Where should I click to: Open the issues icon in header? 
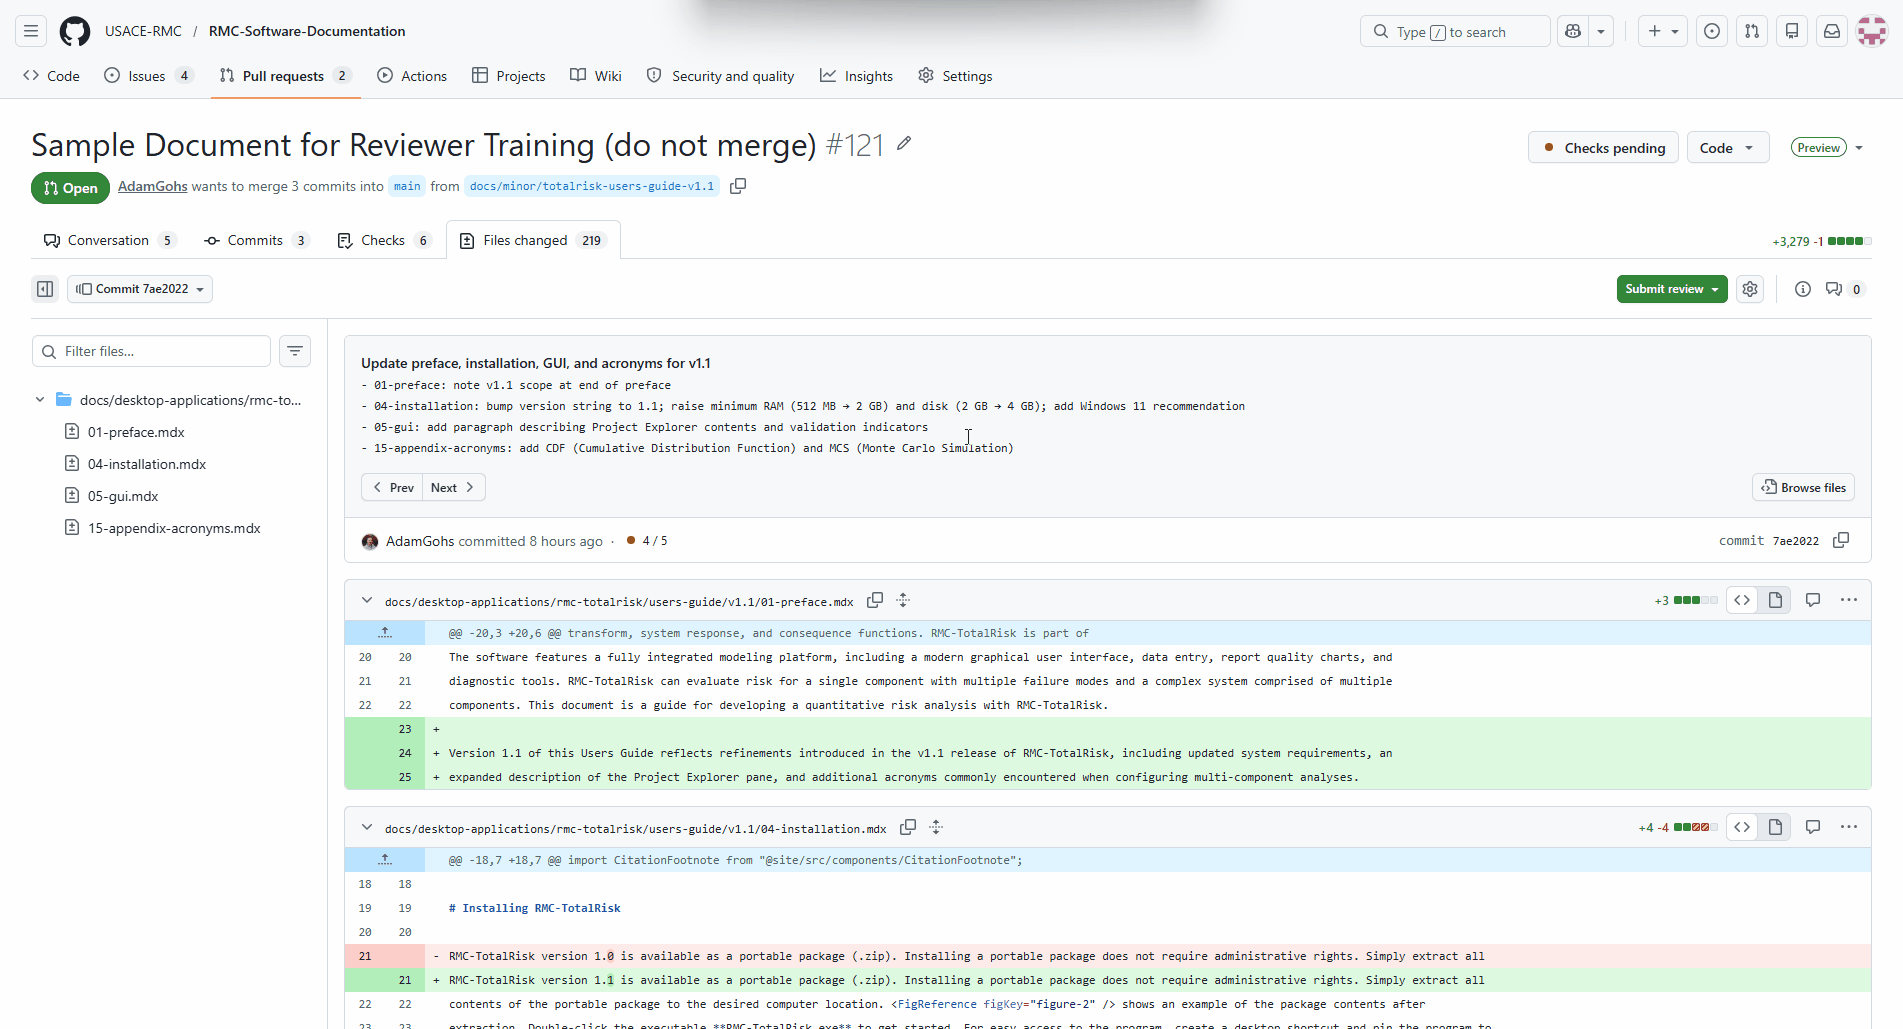pyautogui.click(x=1712, y=31)
